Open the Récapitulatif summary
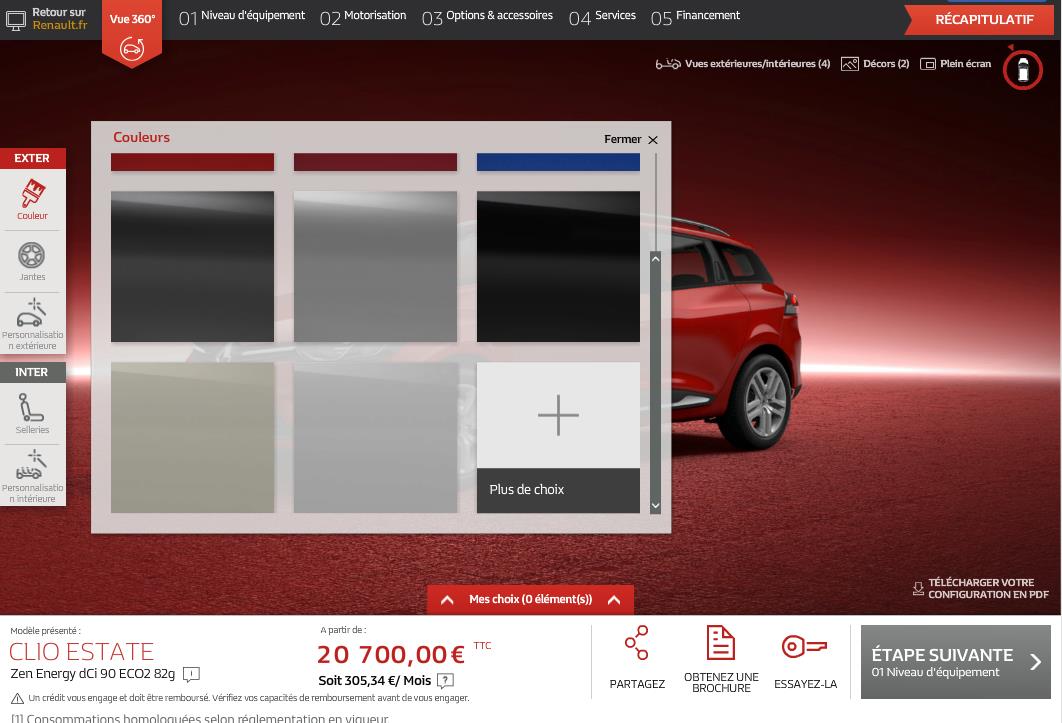The height and width of the screenshot is (723, 1062). 979,20
